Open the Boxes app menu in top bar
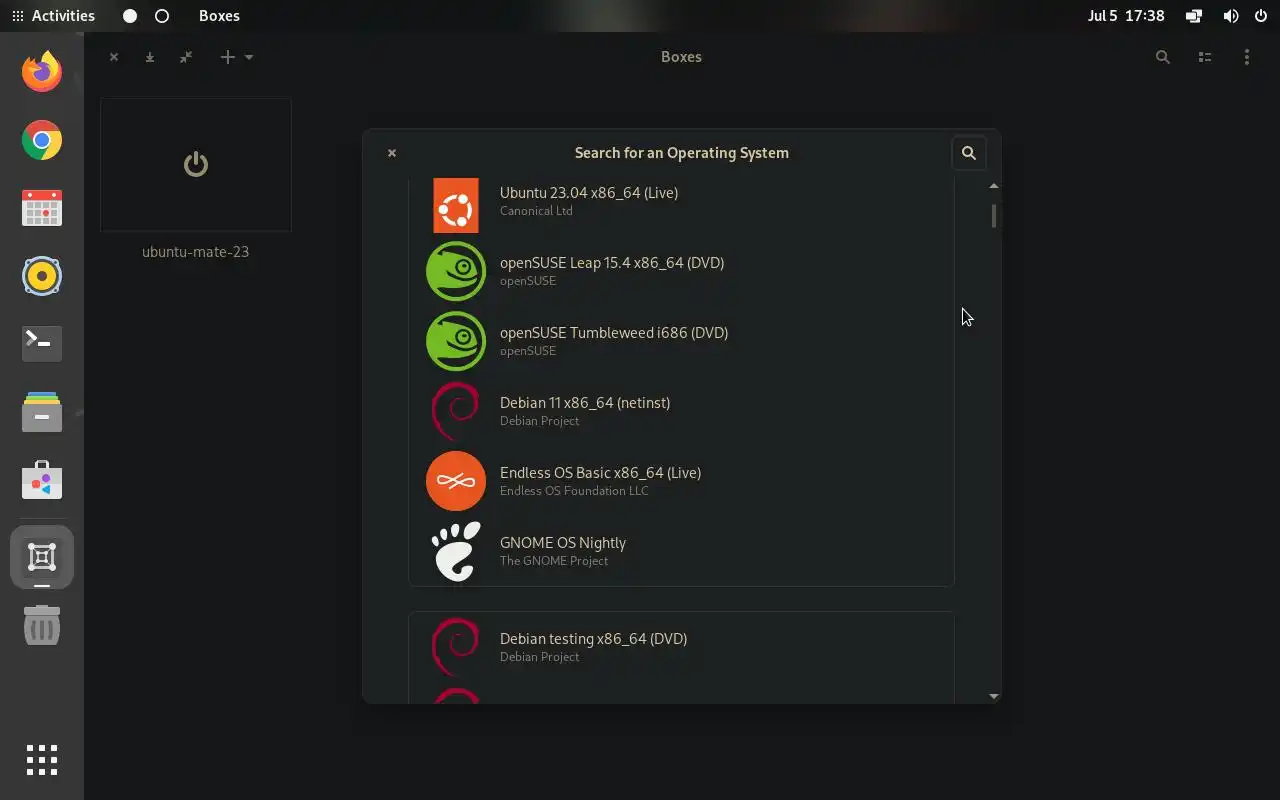Viewport: 1280px width, 800px height. pos(219,16)
